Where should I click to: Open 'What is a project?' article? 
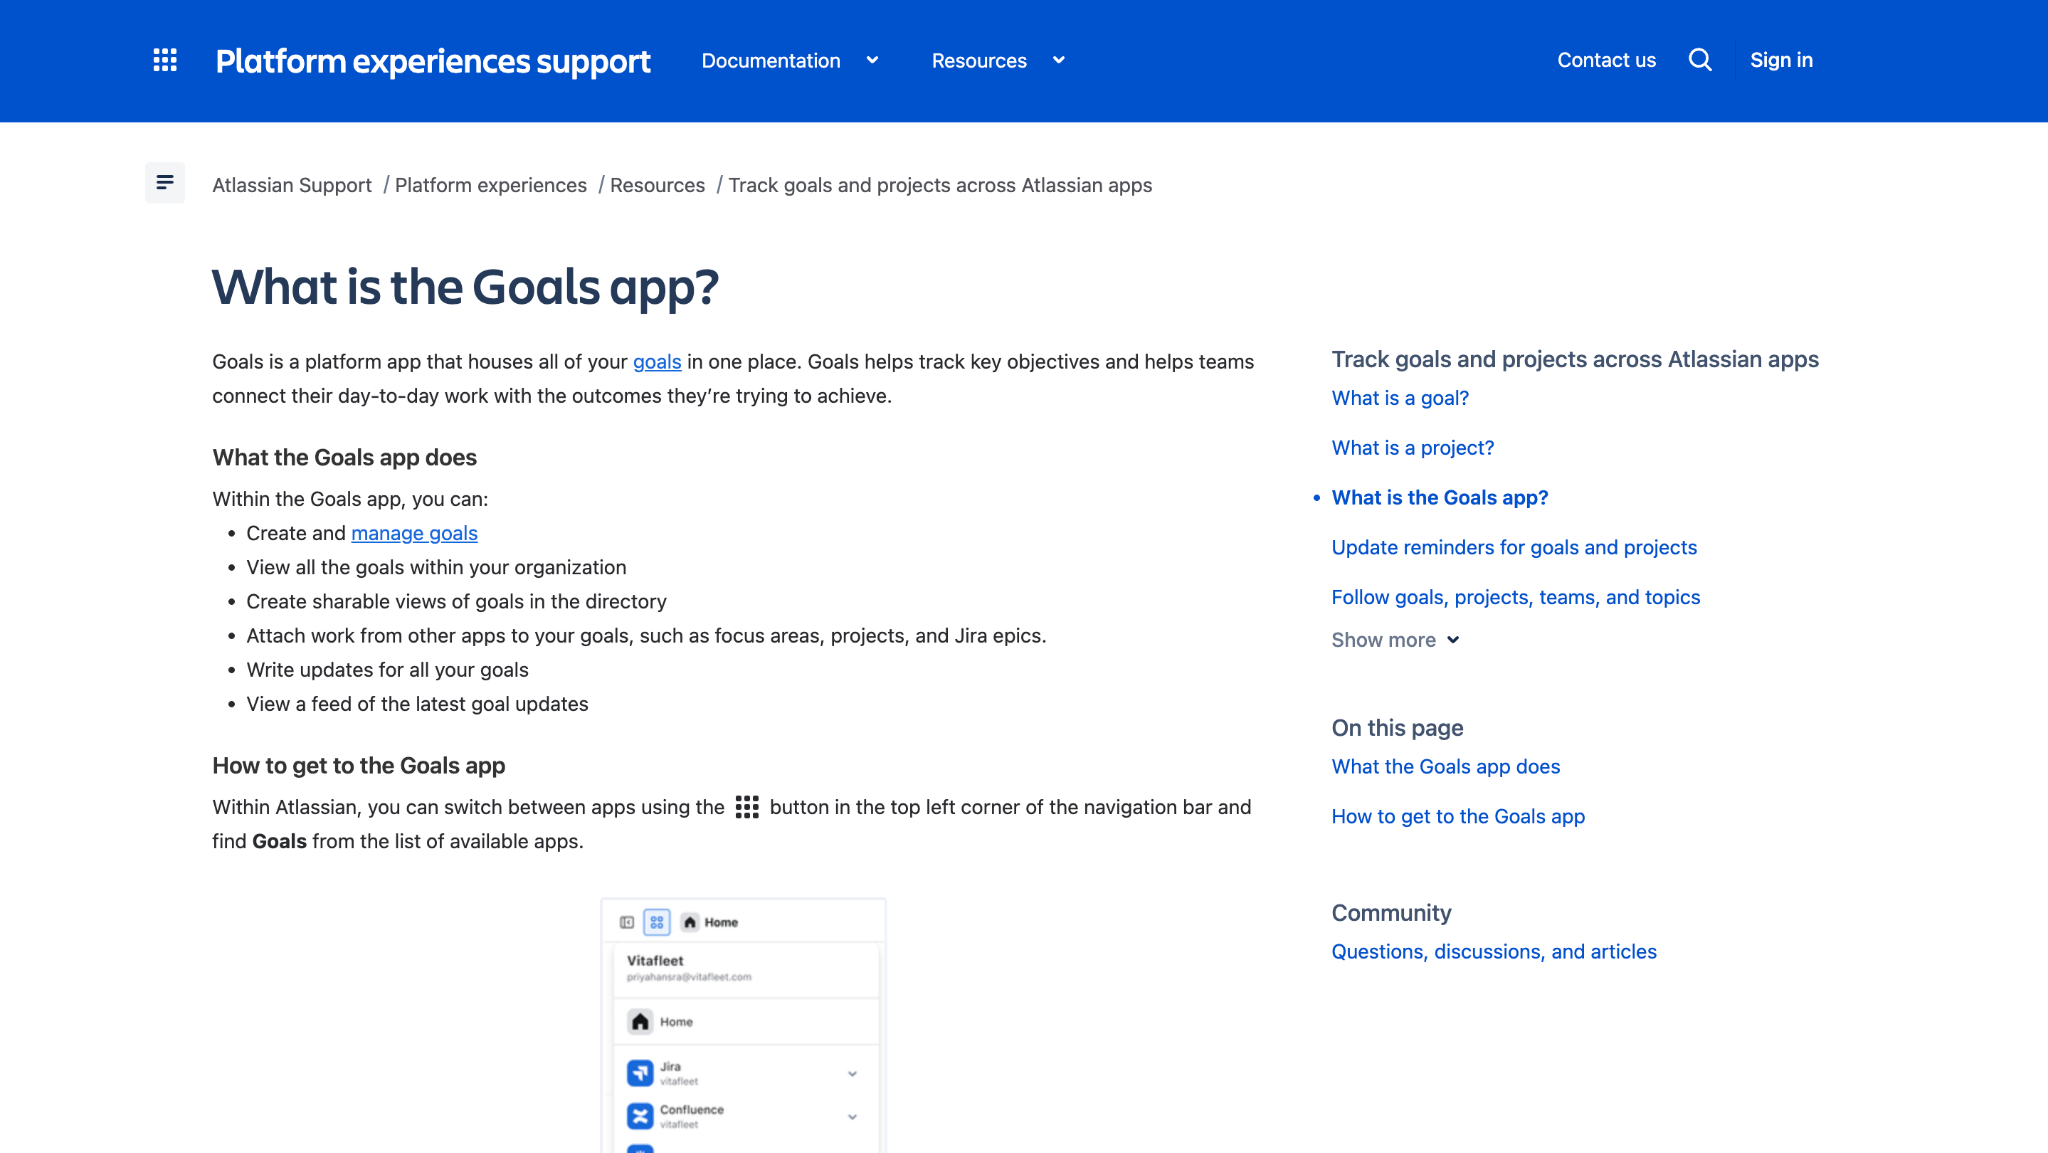pyautogui.click(x=1412, y=448)
